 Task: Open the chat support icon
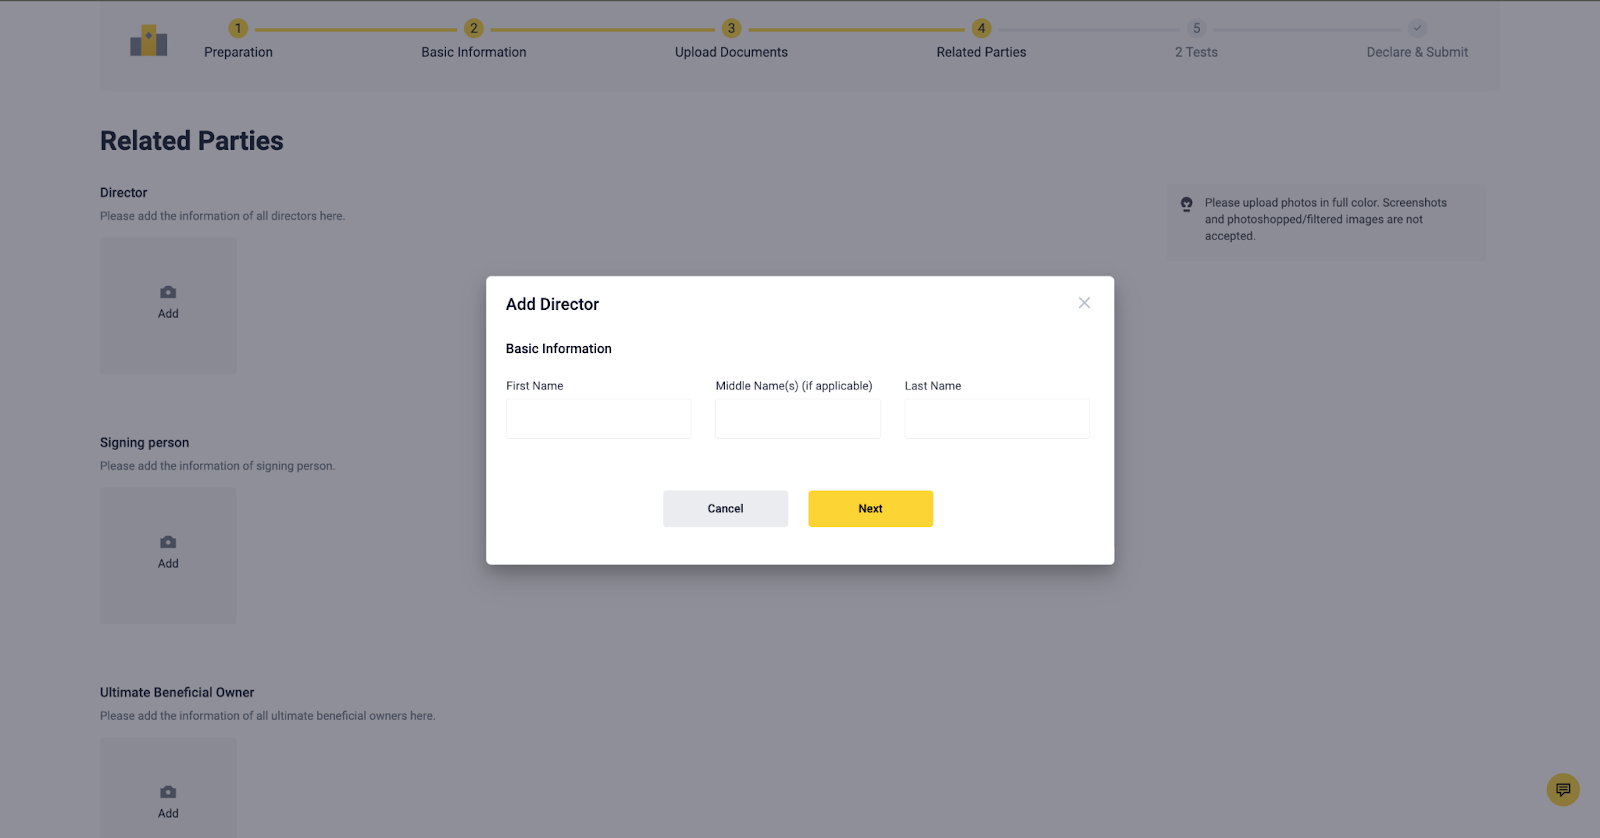pyautogui.click(x=1562, y=789)
